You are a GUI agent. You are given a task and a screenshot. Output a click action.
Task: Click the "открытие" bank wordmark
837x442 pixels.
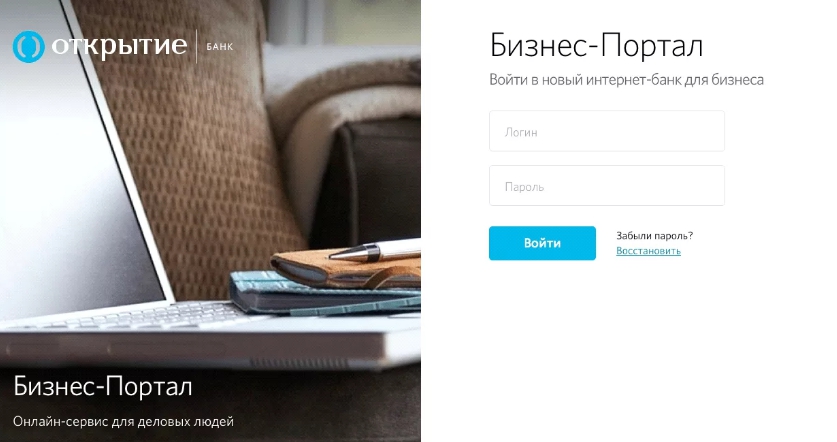119,46
